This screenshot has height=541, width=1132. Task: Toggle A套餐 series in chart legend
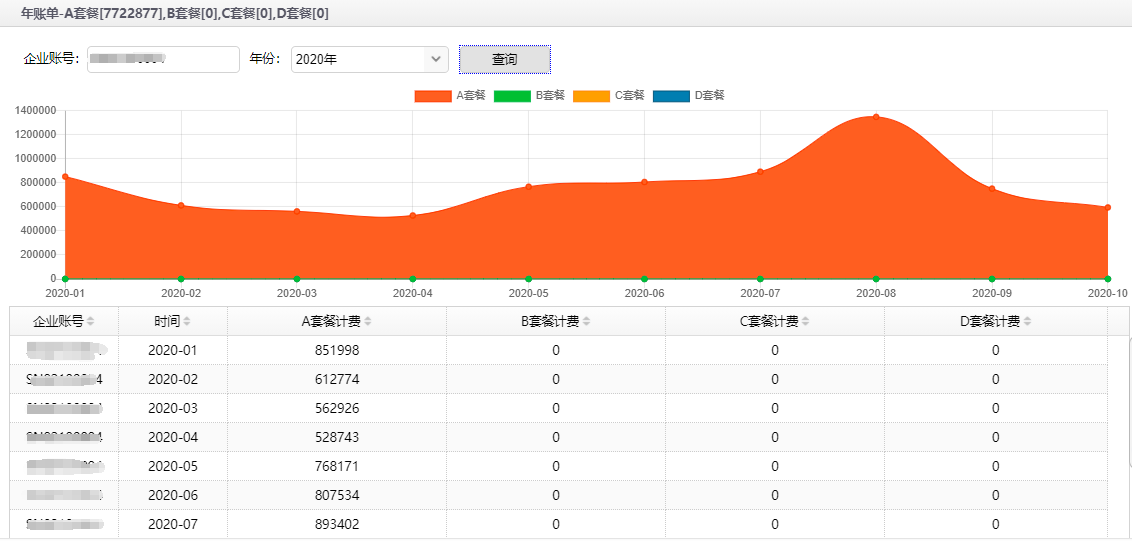pyautogui.click(x=450, y=96)
